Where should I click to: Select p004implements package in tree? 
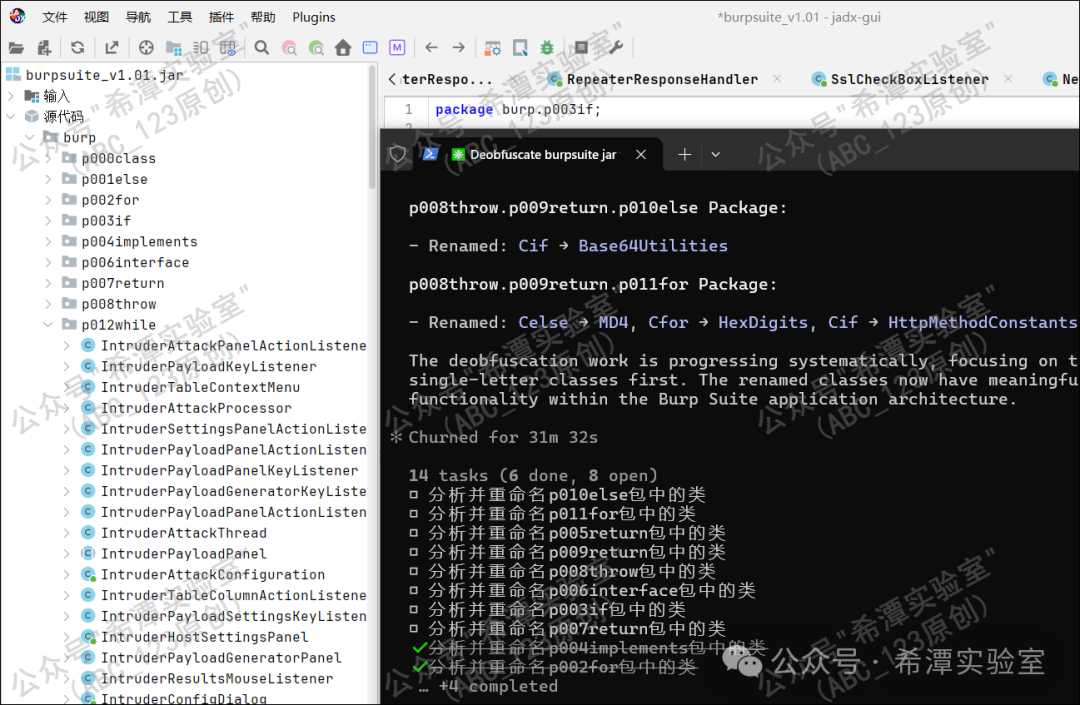pyautogui.click(x=129, y=242)
